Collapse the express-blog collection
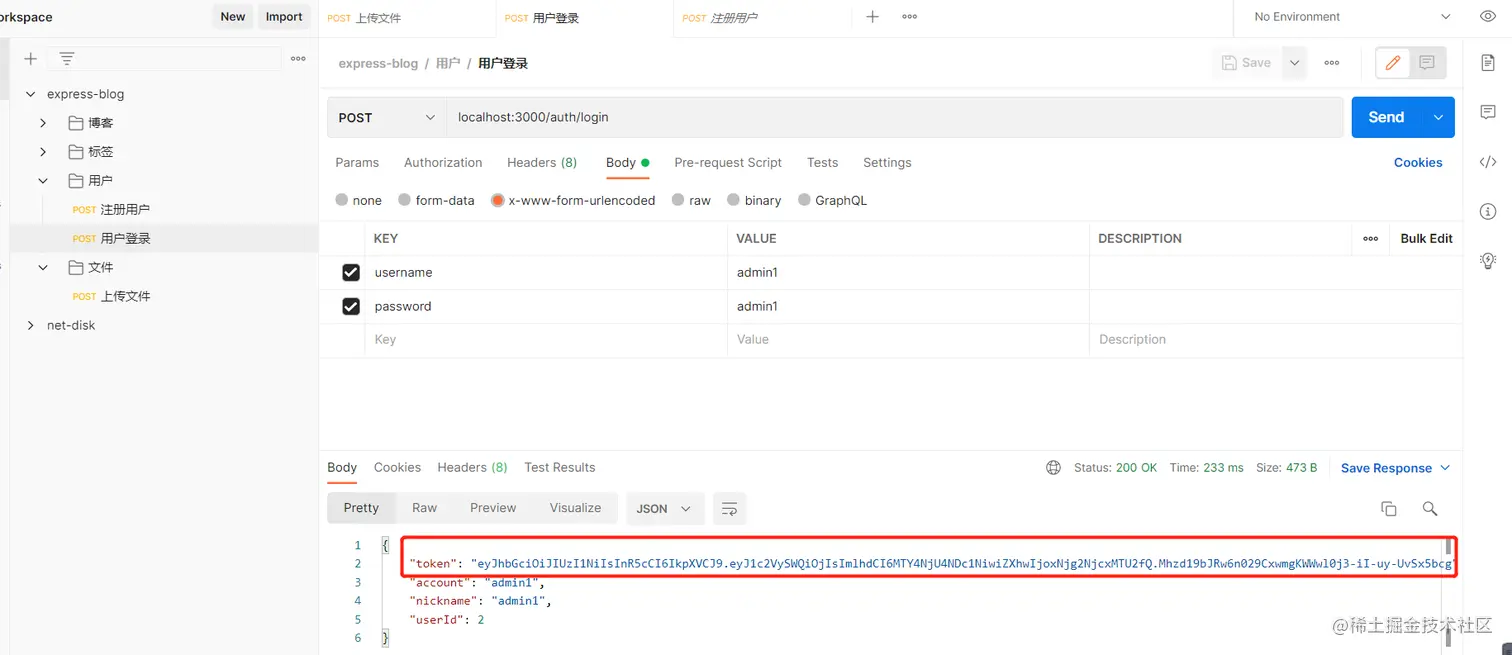Screen dimensions: 1512x655 pyautogui.click(x=30, y=94)
